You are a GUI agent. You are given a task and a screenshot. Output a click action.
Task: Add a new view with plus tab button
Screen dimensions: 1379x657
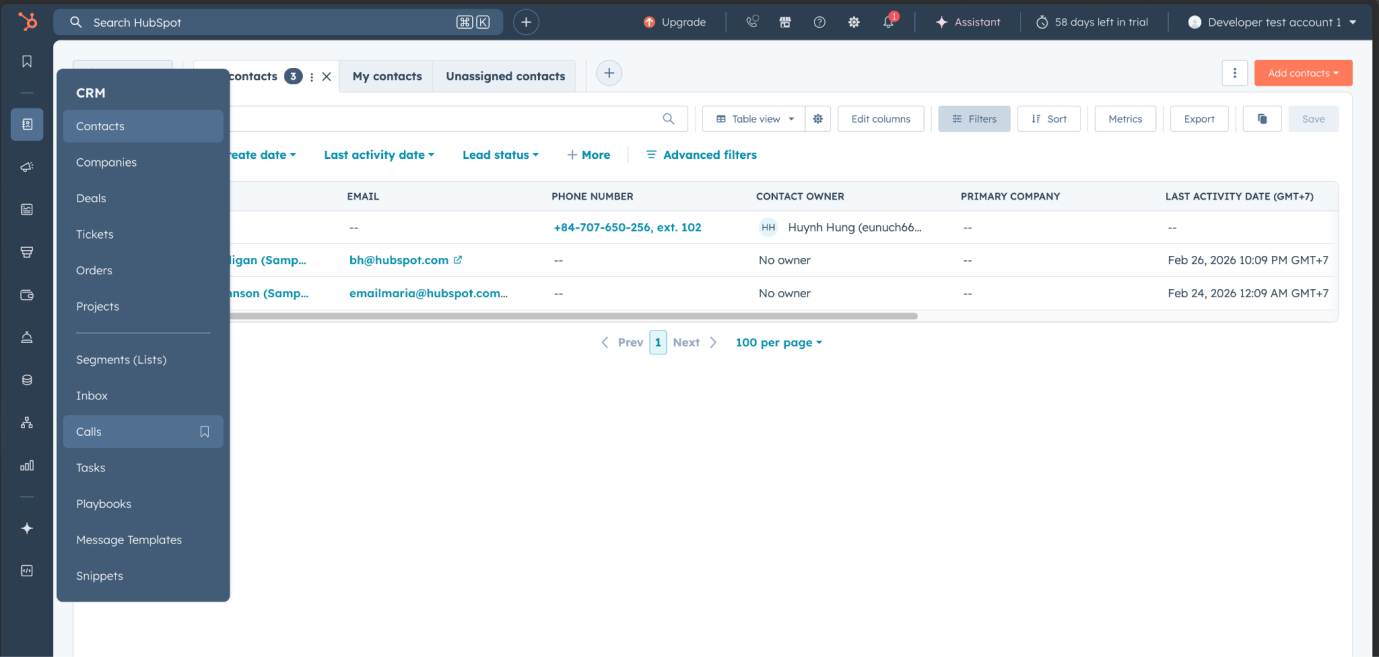tap(609, 73)
